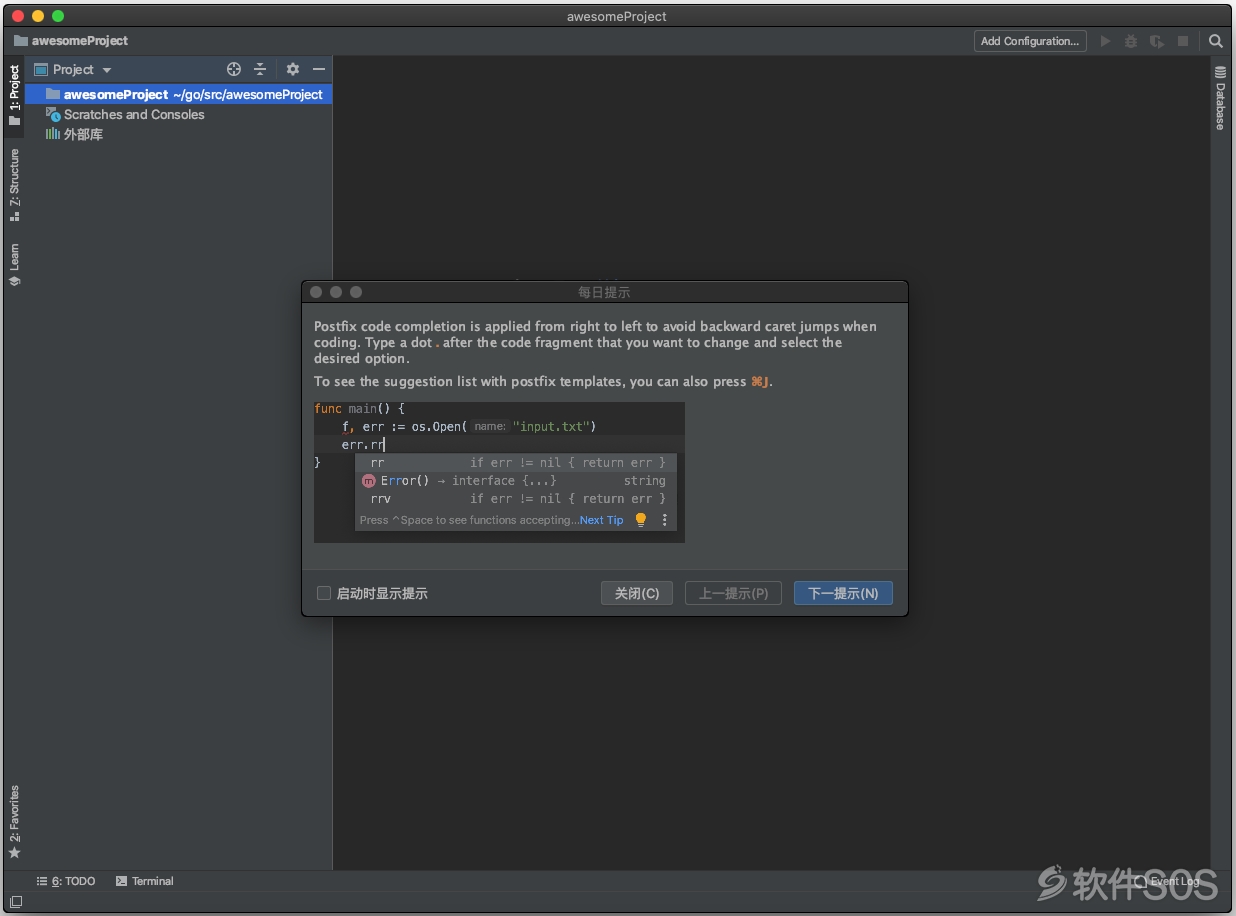
Task: Select Error() method suggestion
Action: pyautogui.click(x=516, y=480)
